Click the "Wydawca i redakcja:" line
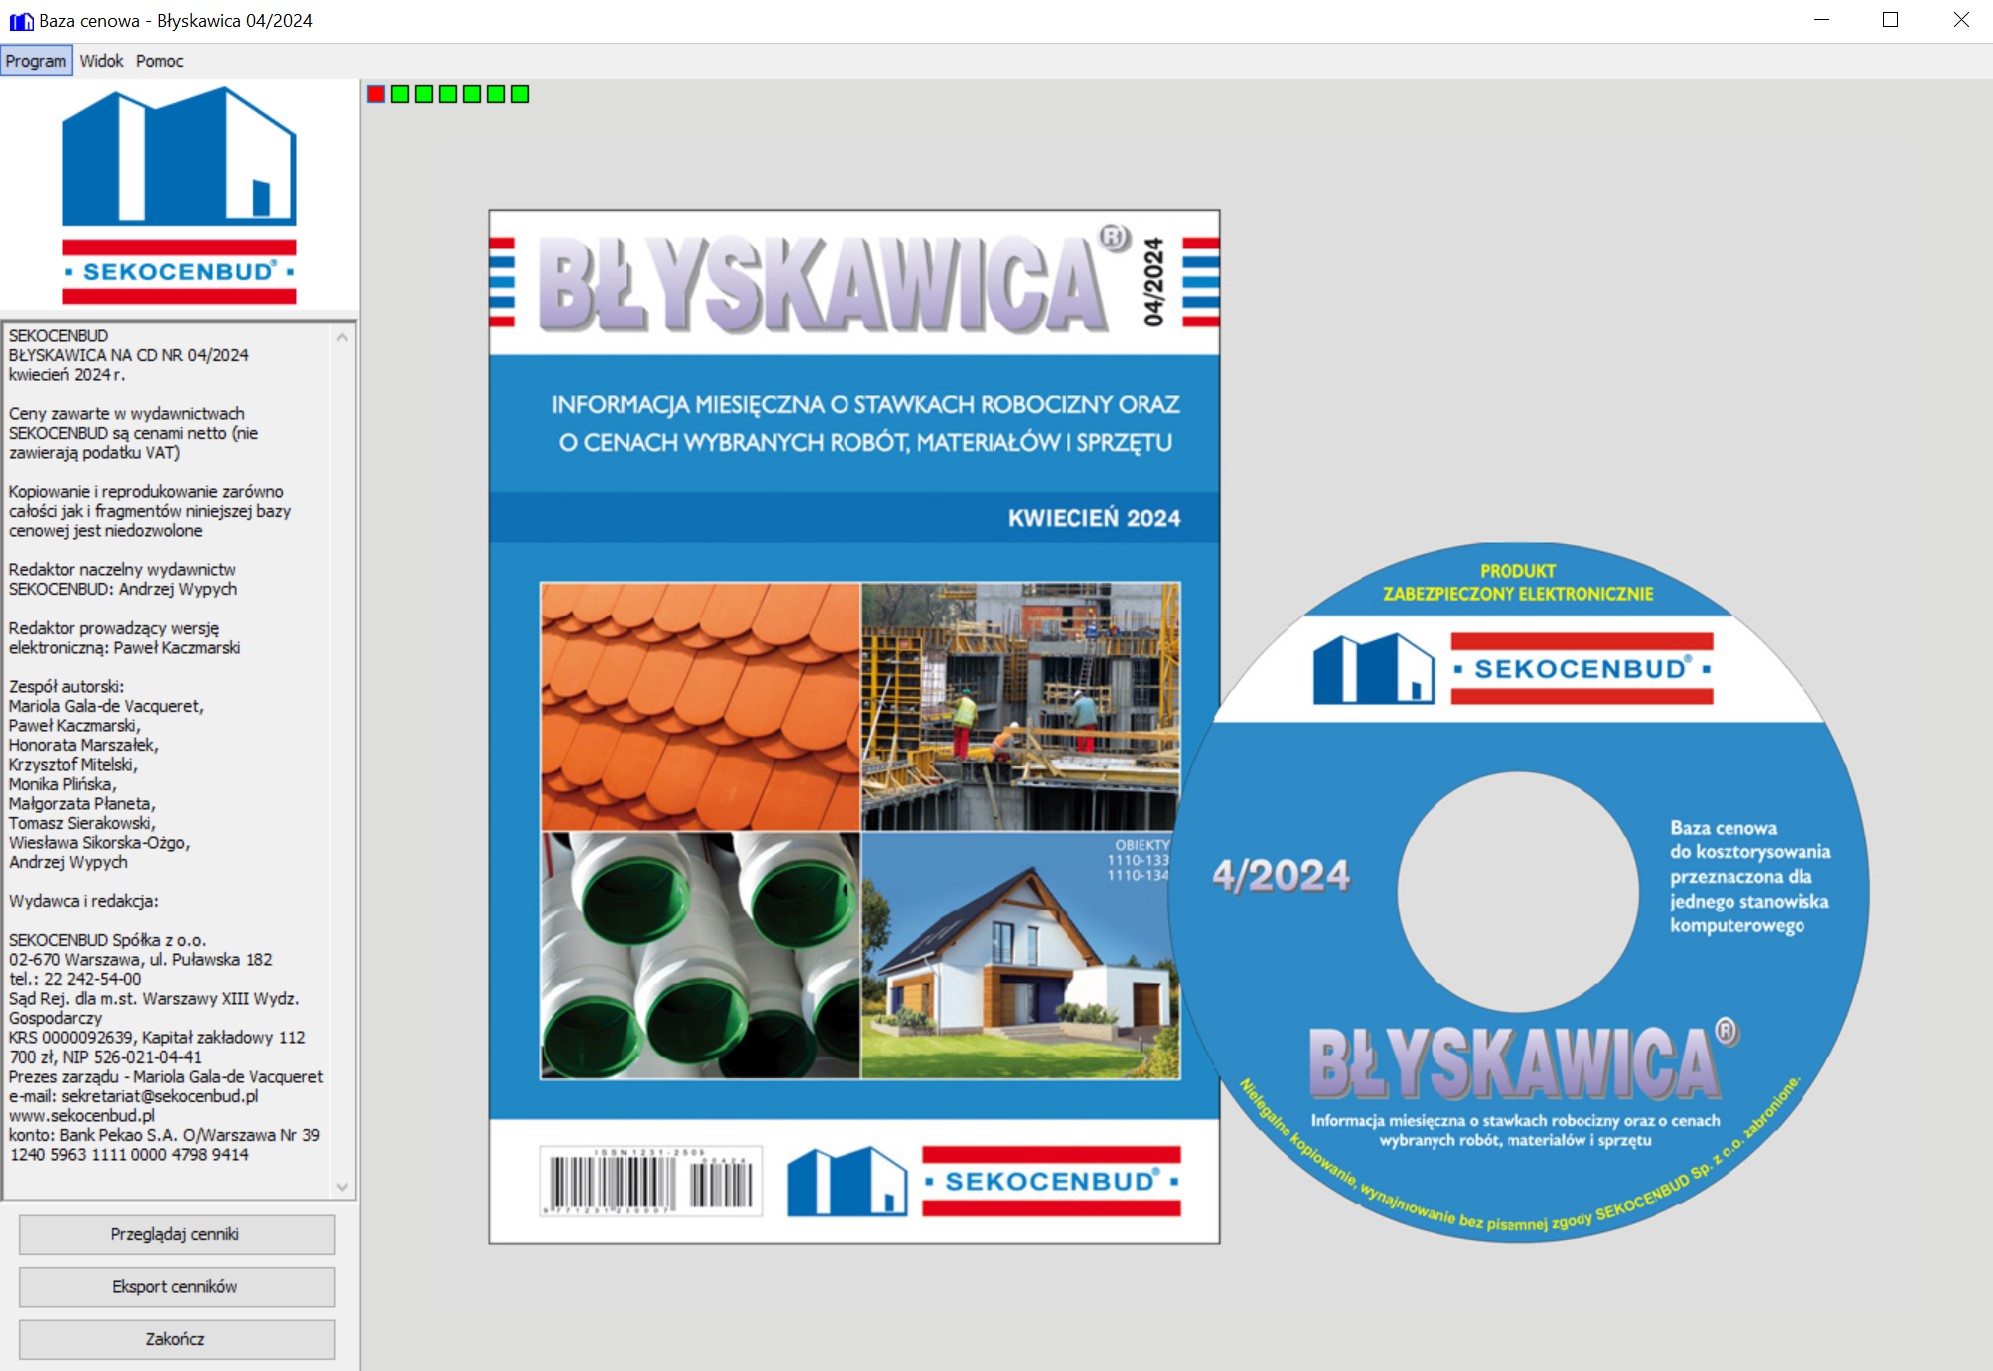Screen dimensions: 1993x1371 point(84,901)
